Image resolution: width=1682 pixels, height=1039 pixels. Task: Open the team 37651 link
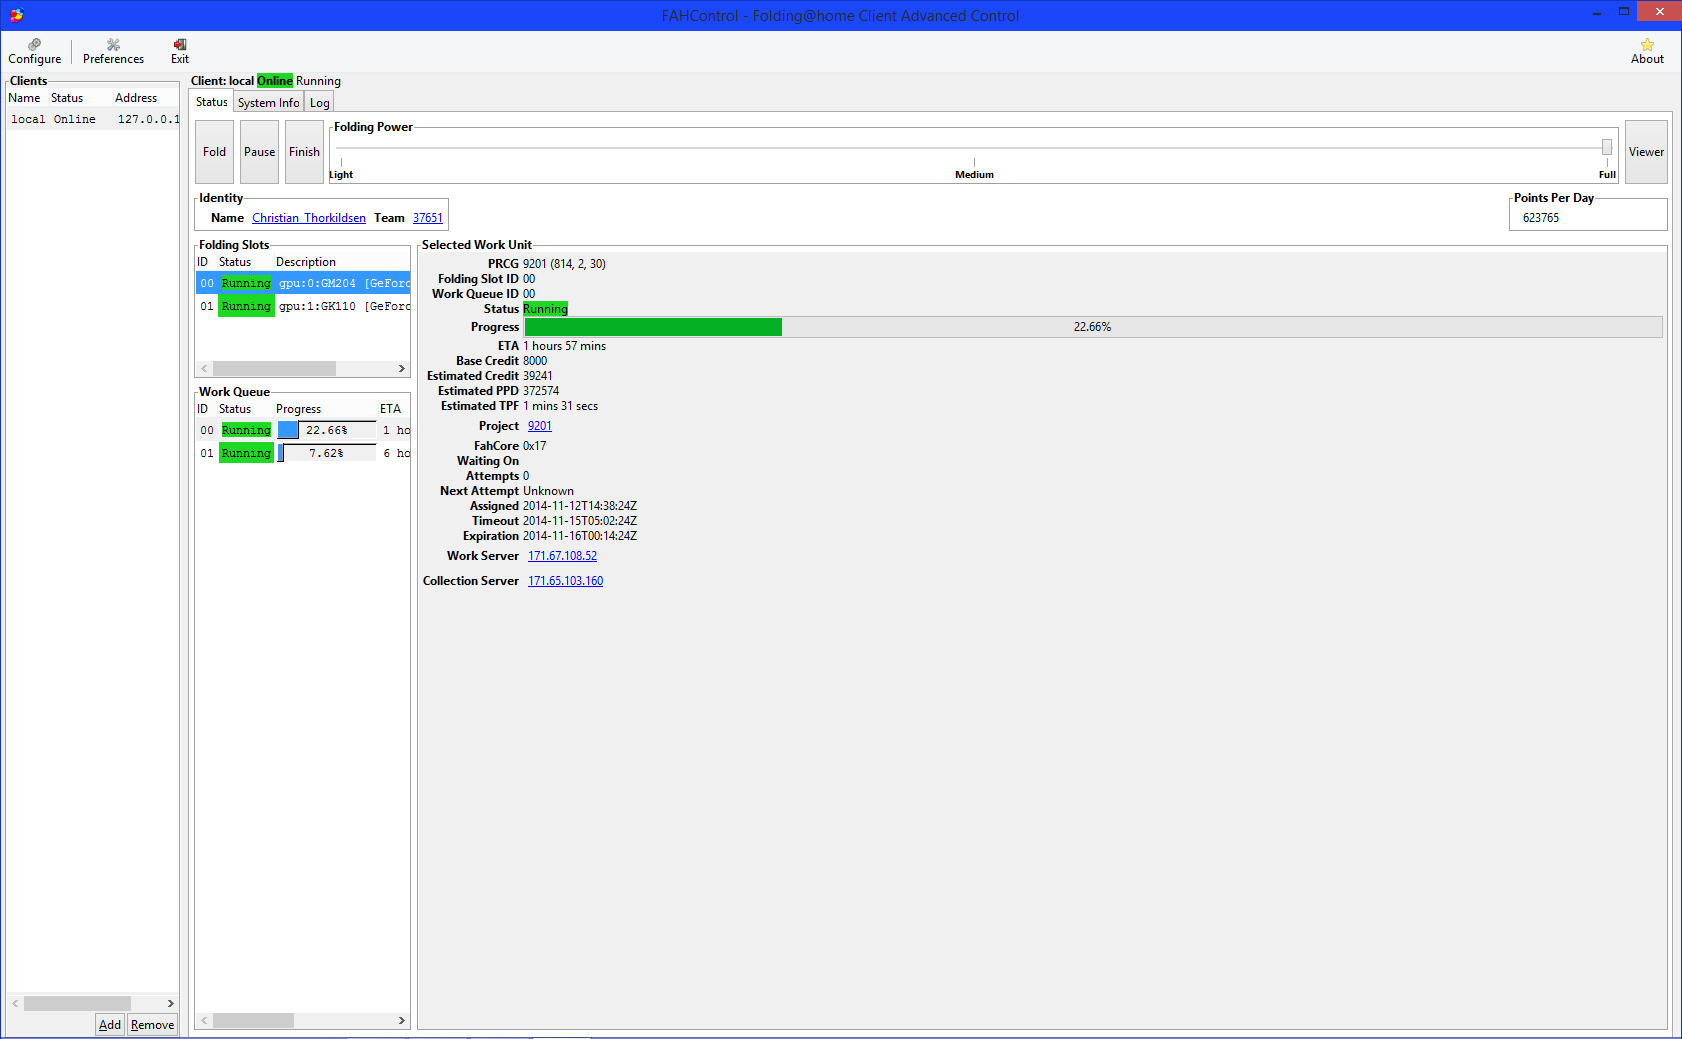click(x=428, y=218)
